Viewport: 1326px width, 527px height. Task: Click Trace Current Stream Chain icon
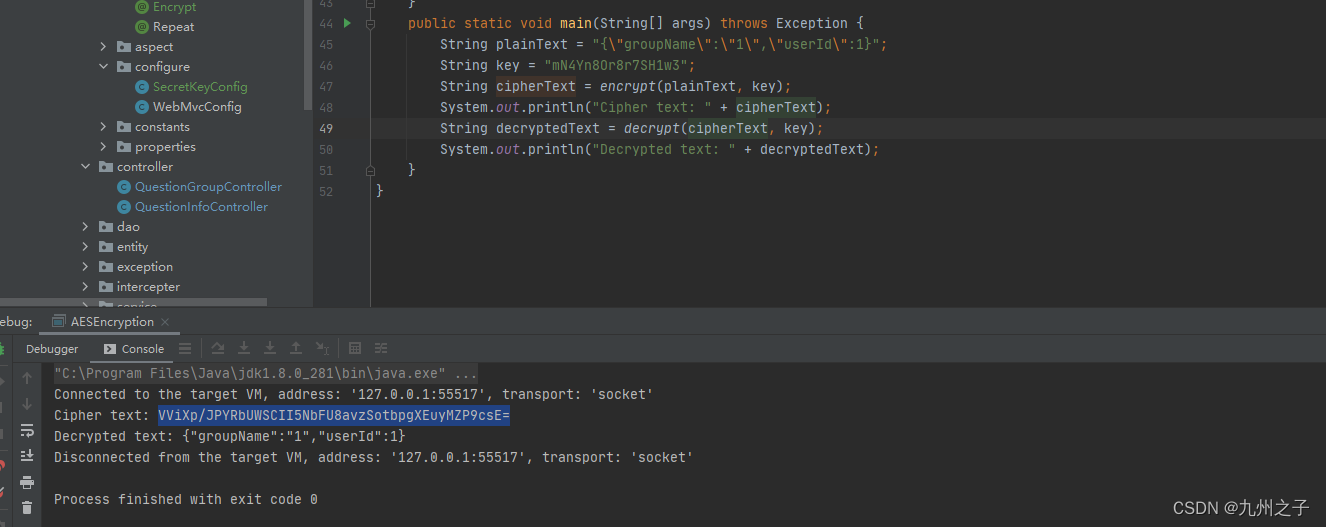[x=381, y=348]
